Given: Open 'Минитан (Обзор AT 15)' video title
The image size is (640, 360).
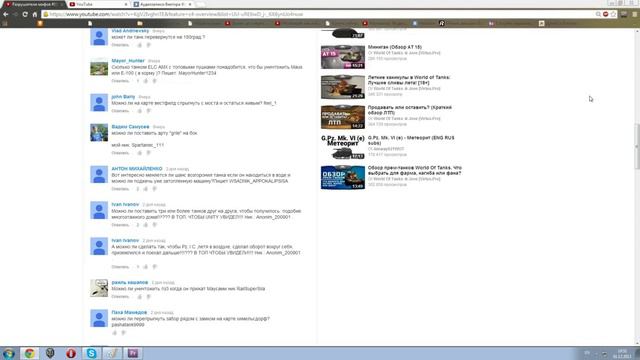Looking at the screenshot, I should [395, 47].
